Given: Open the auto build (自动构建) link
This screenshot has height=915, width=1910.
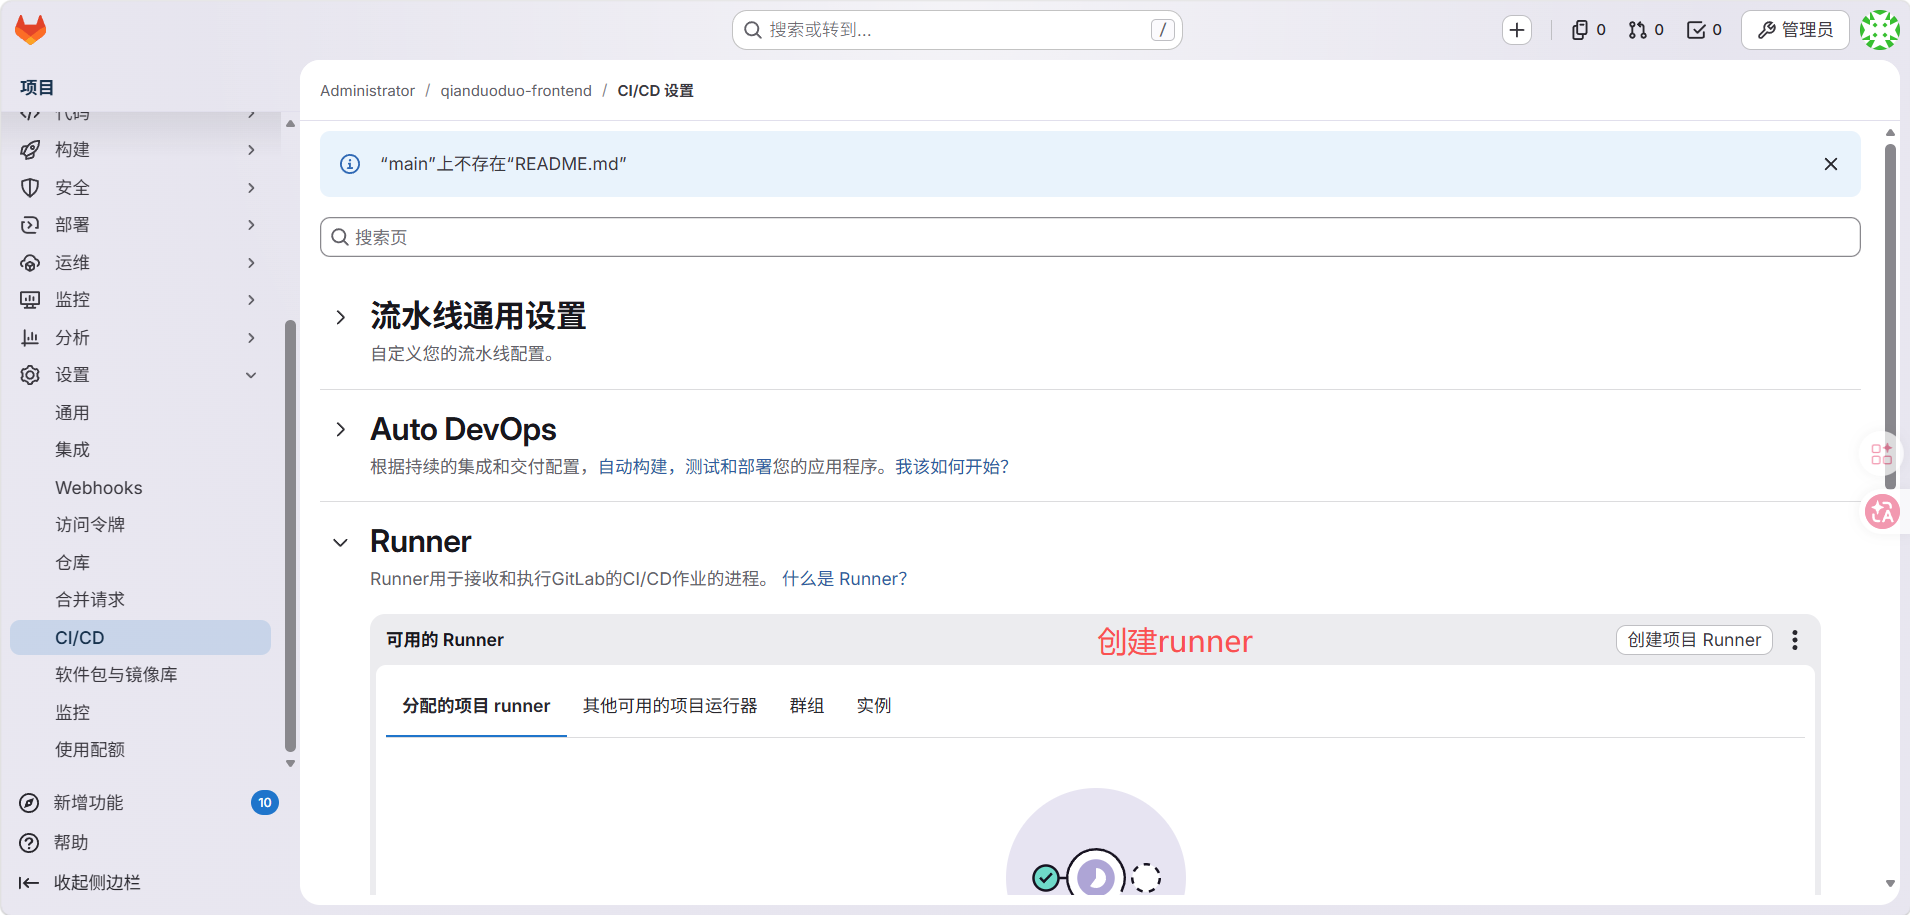Looking at the screenshot, I should pos(633,467).
